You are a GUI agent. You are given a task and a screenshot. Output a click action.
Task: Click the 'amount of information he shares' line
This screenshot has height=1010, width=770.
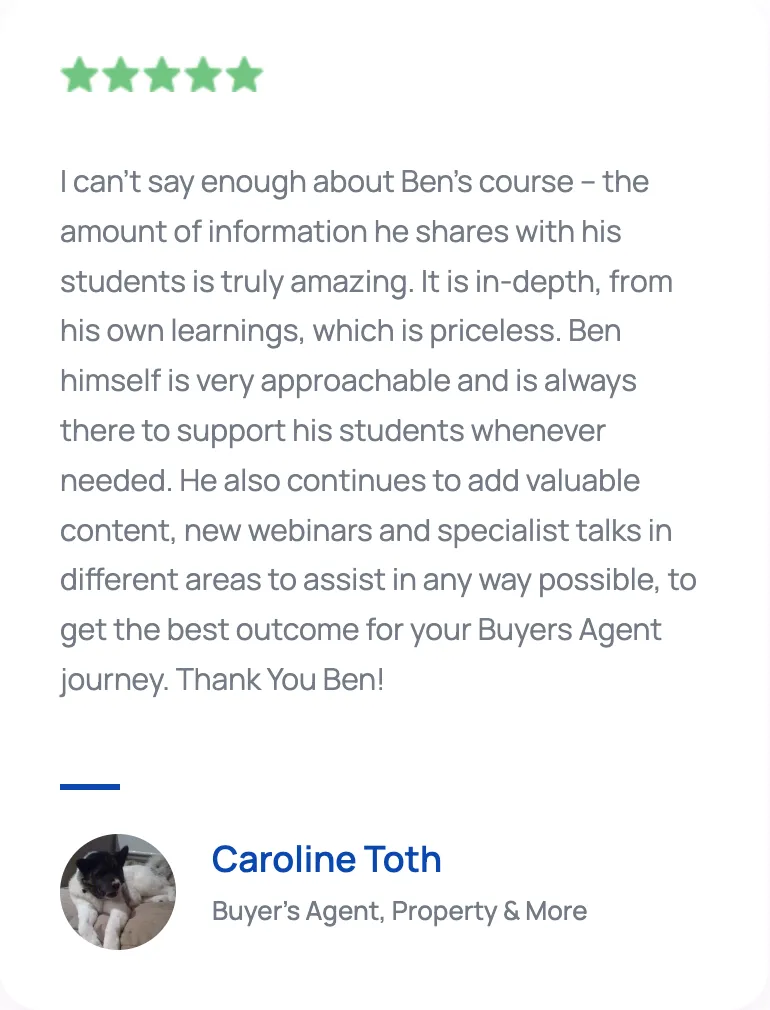point(341,232)
